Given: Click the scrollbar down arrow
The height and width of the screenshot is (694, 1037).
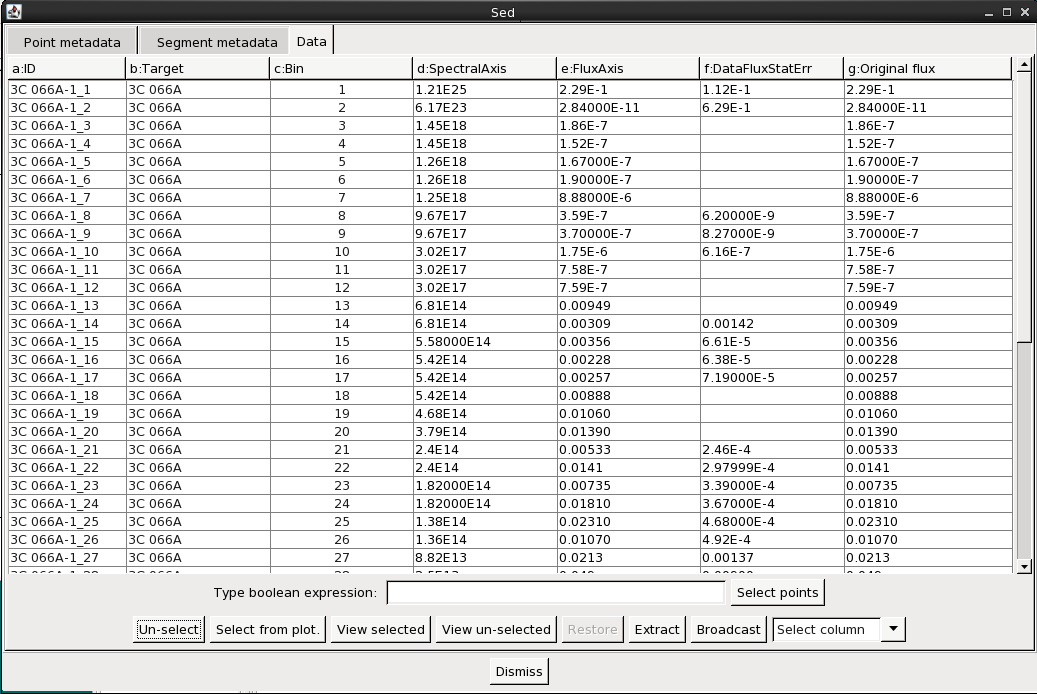Looking at the screenshot, I should [1024, 566].
